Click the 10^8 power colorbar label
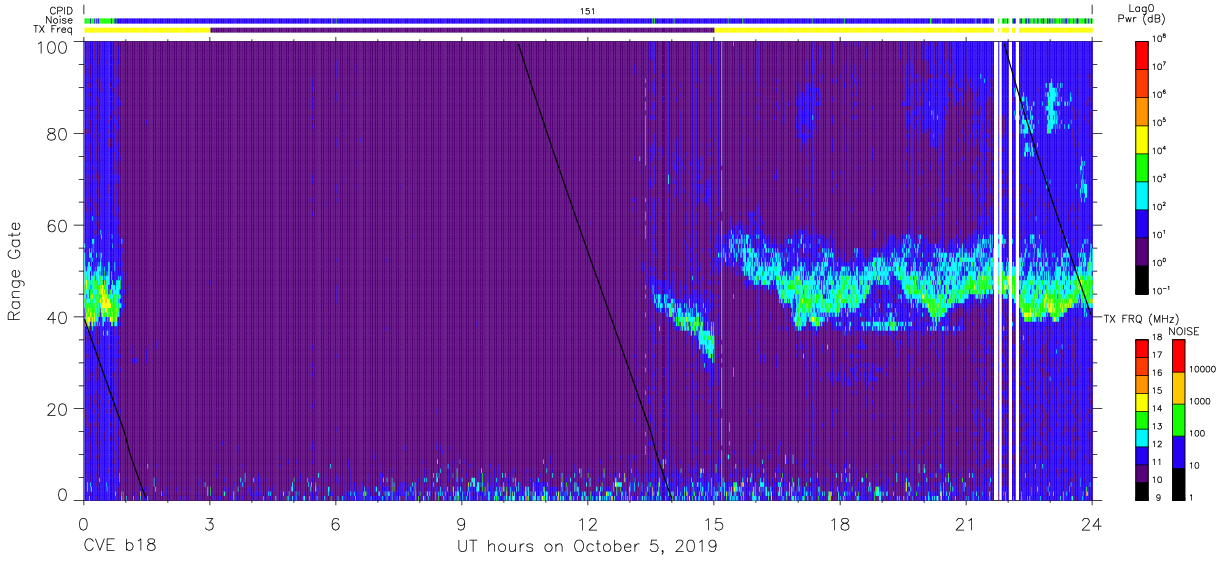The image size is (1228, 567). click(1161, 38)
